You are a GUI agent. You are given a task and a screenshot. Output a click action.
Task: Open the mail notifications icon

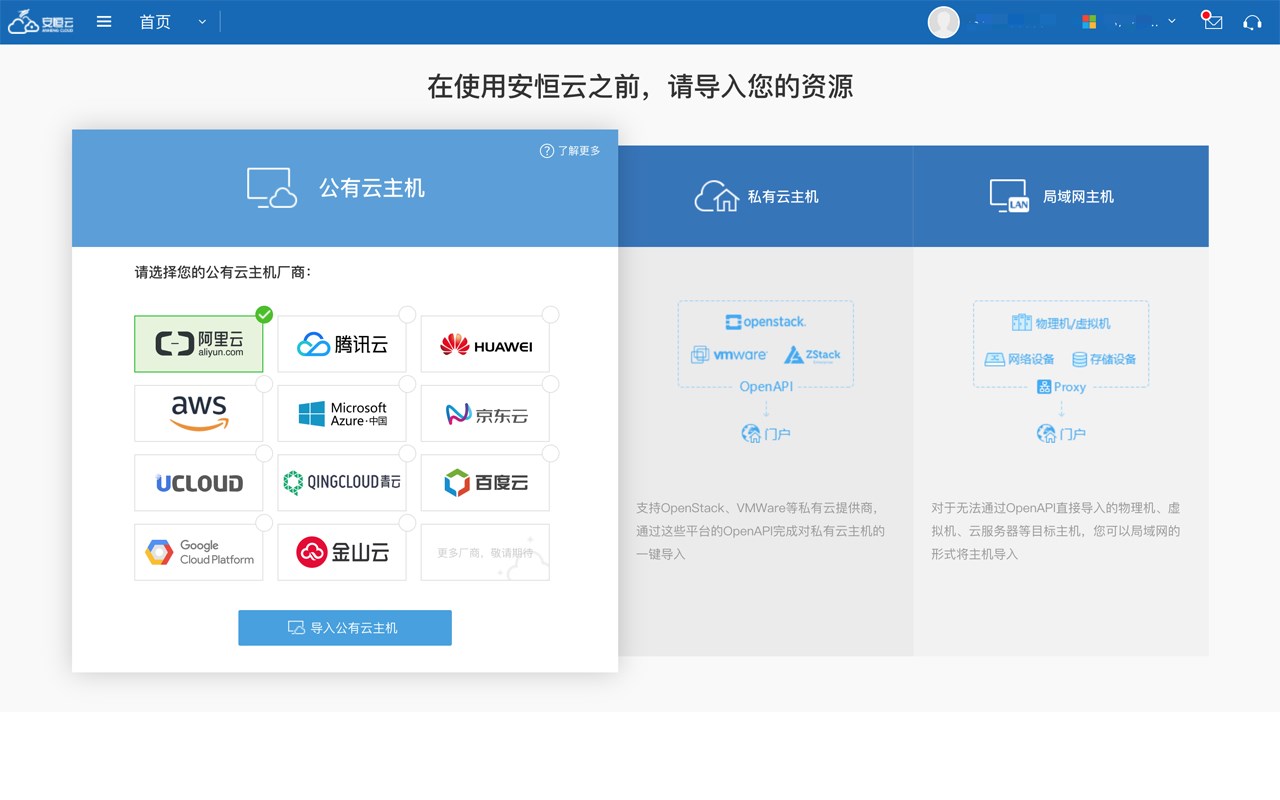[x=1213, y=21]
